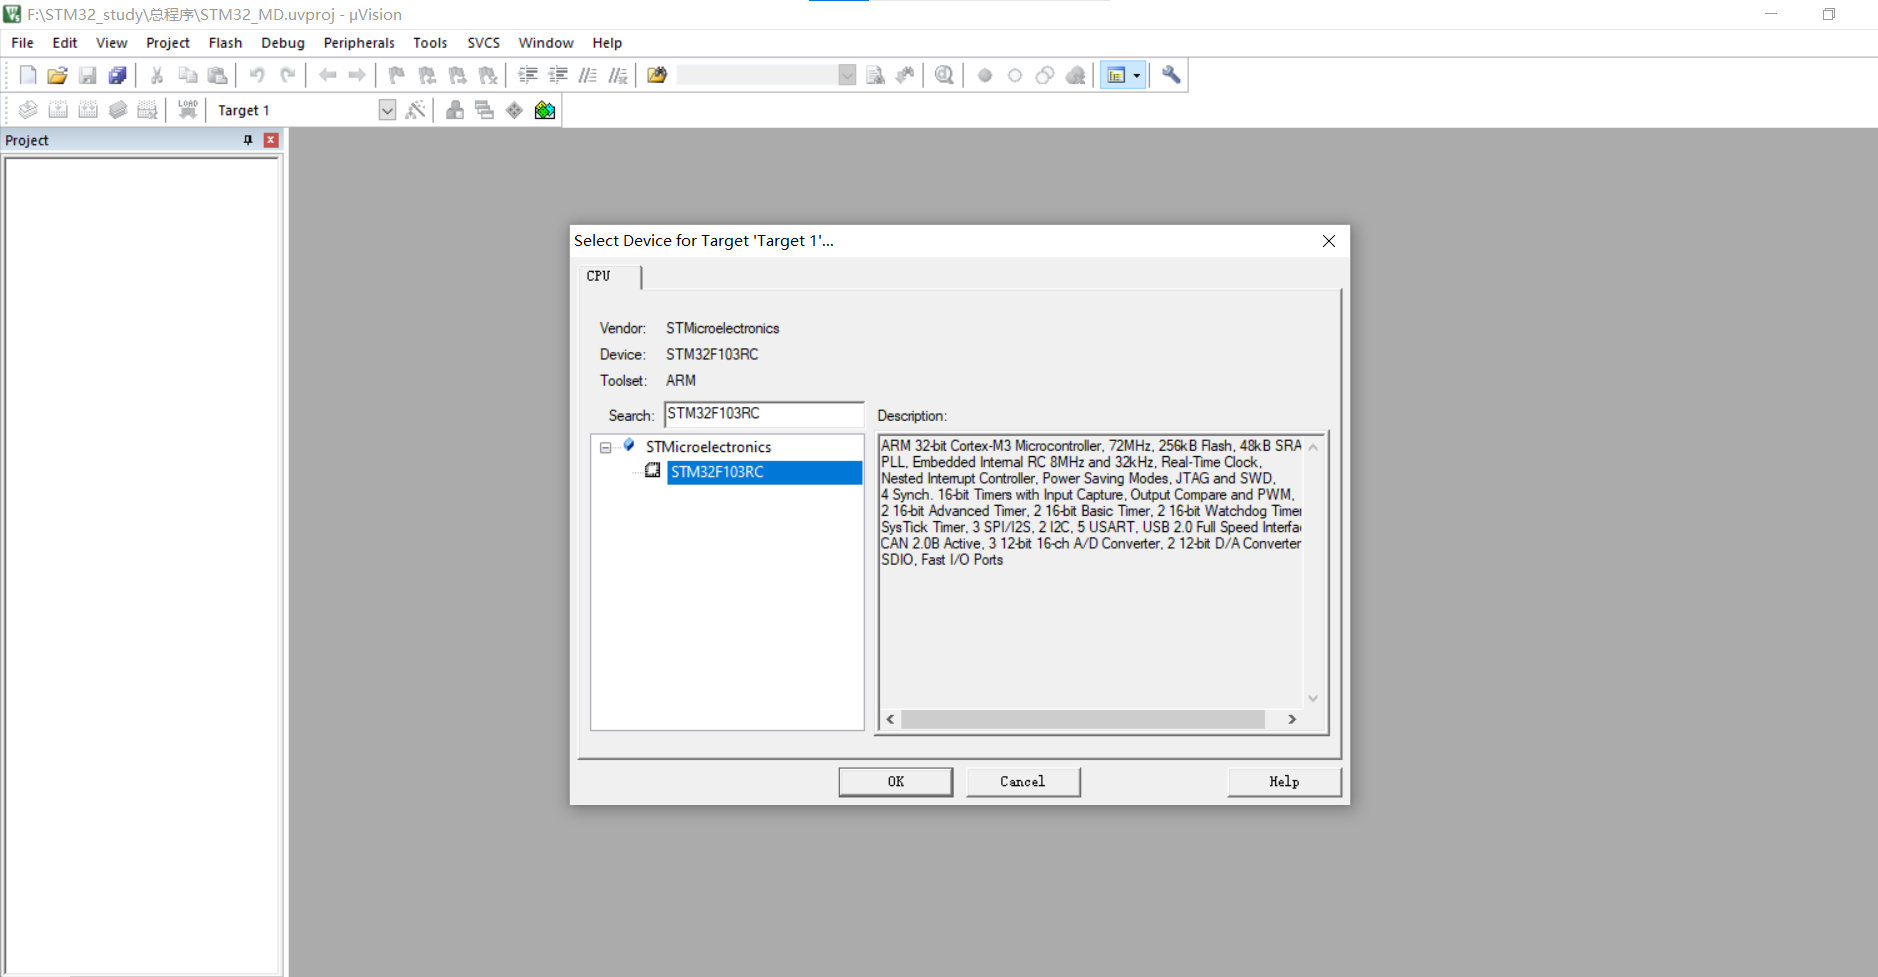Click the Navigate Forwards arrow
This screenshot has width=1878, height=977.
pyautogui.click(x=357, y=75)
